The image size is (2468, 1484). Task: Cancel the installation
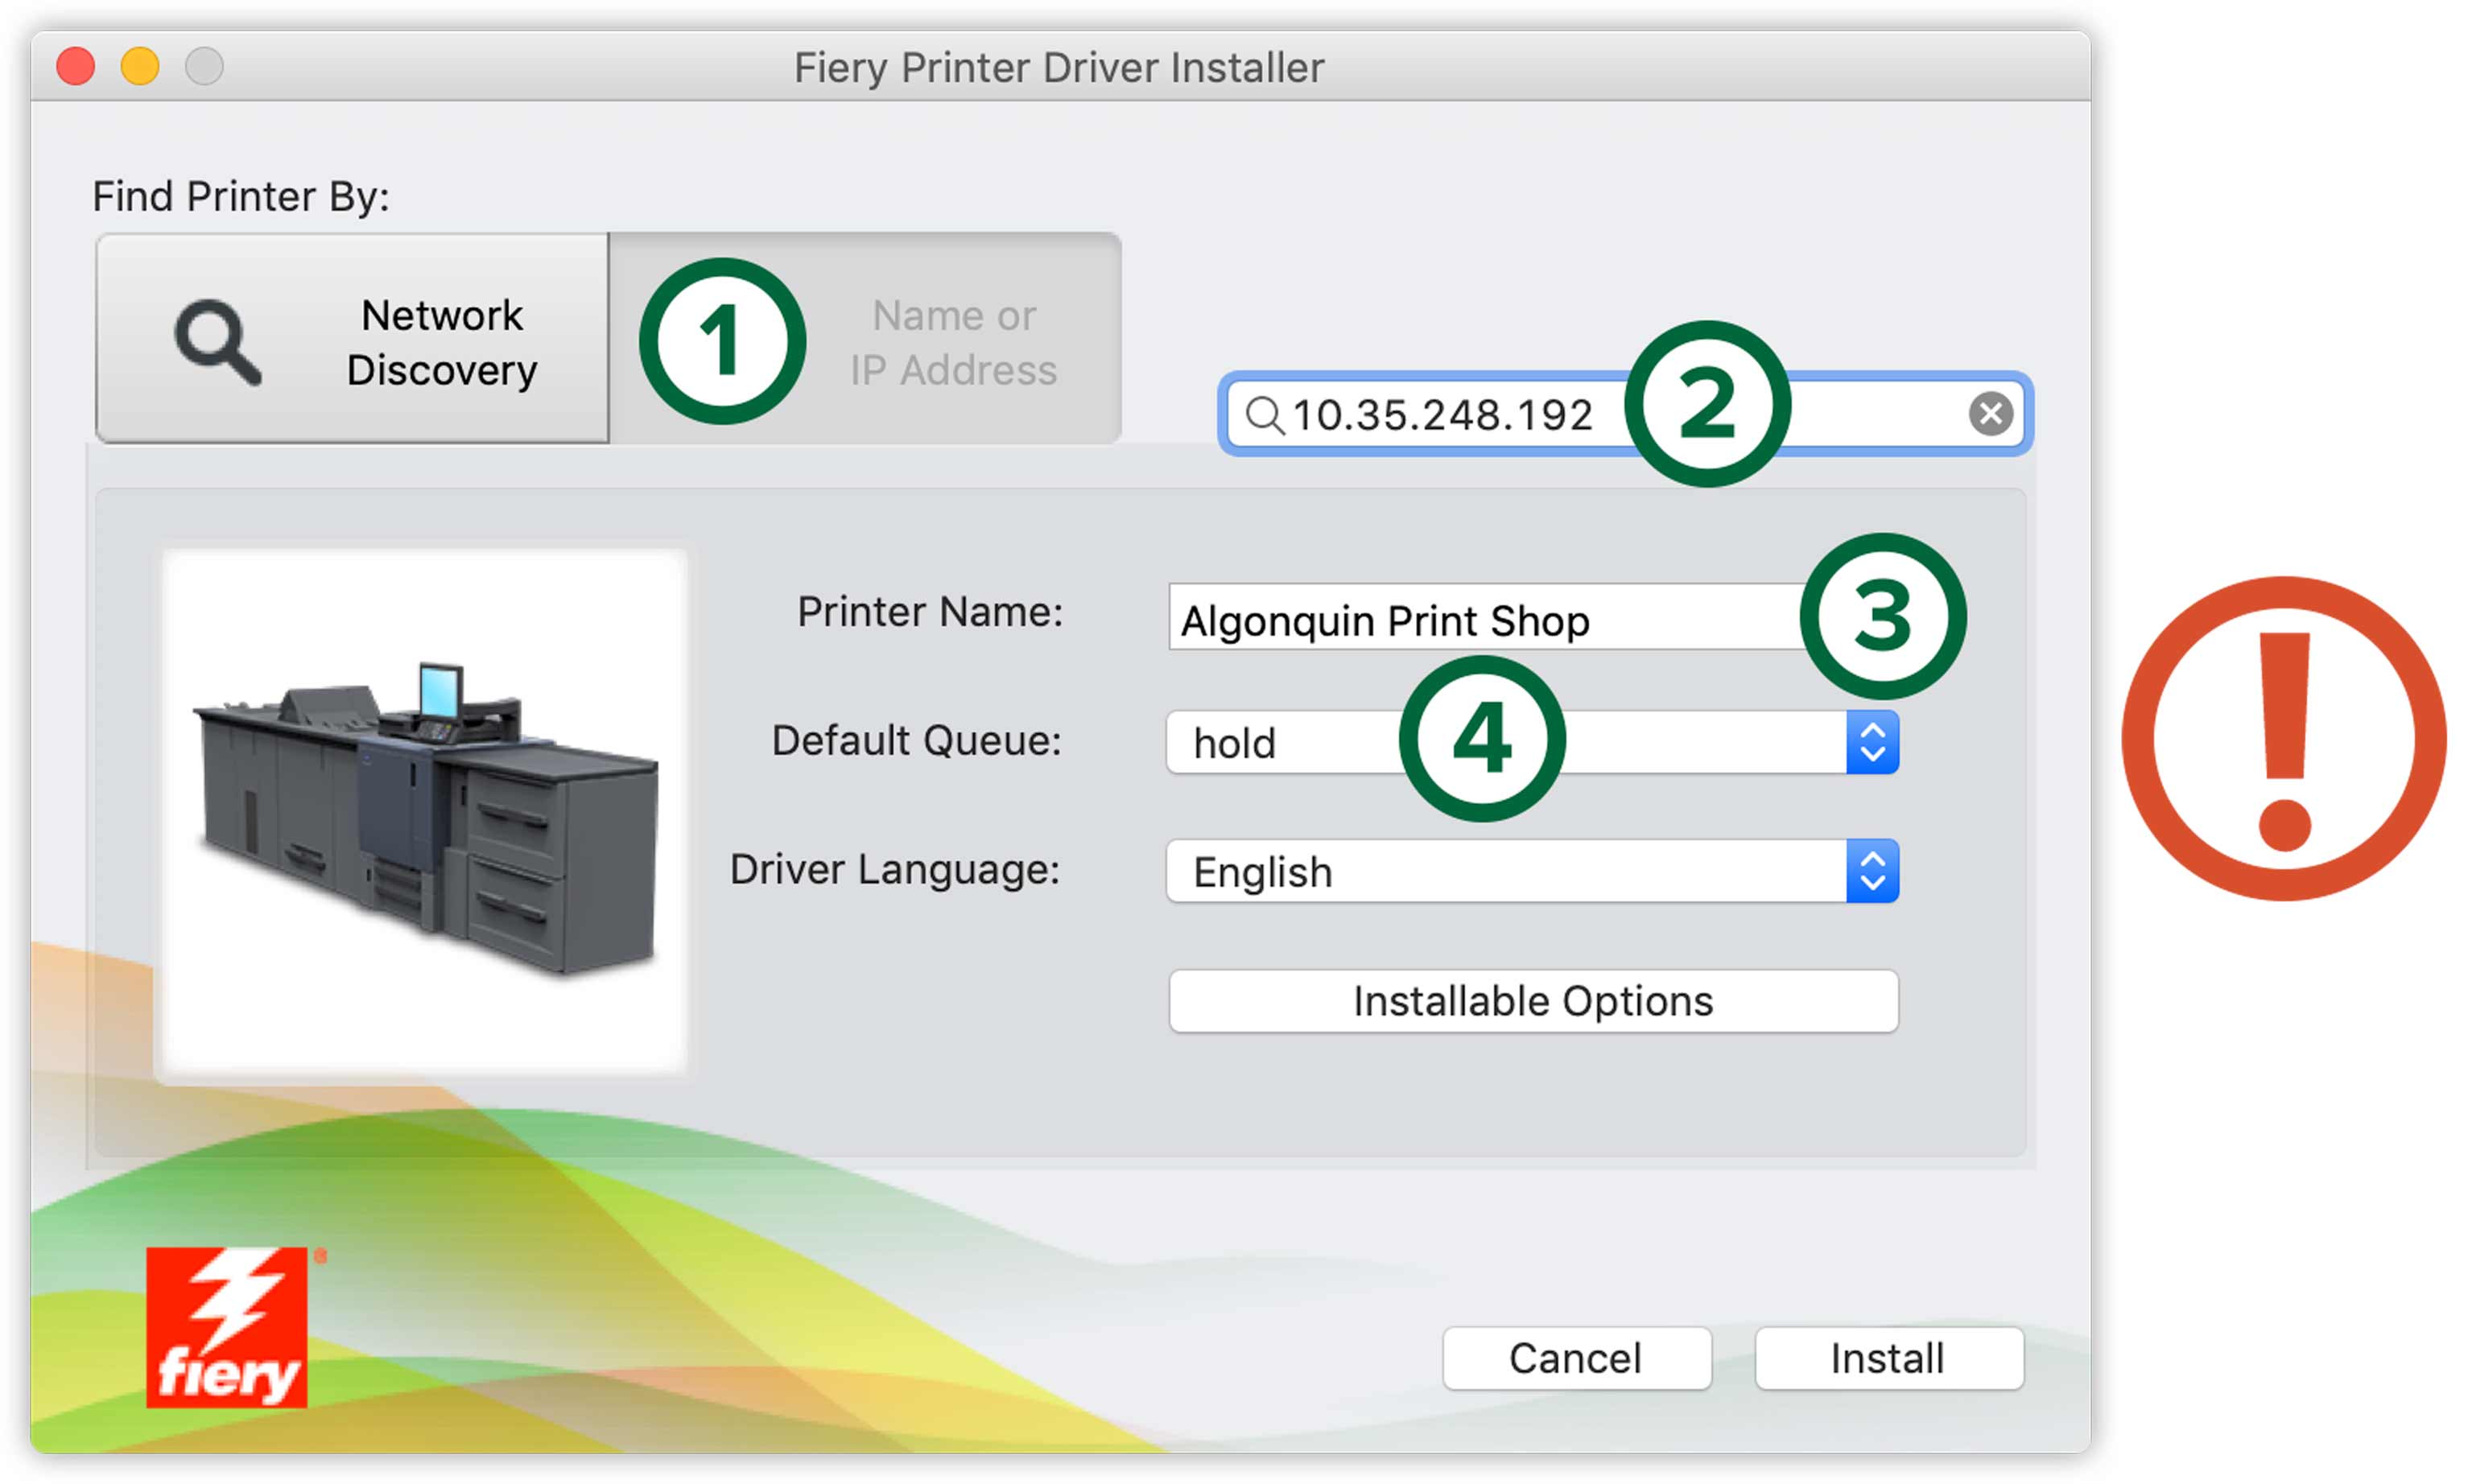(1576, 1358)
